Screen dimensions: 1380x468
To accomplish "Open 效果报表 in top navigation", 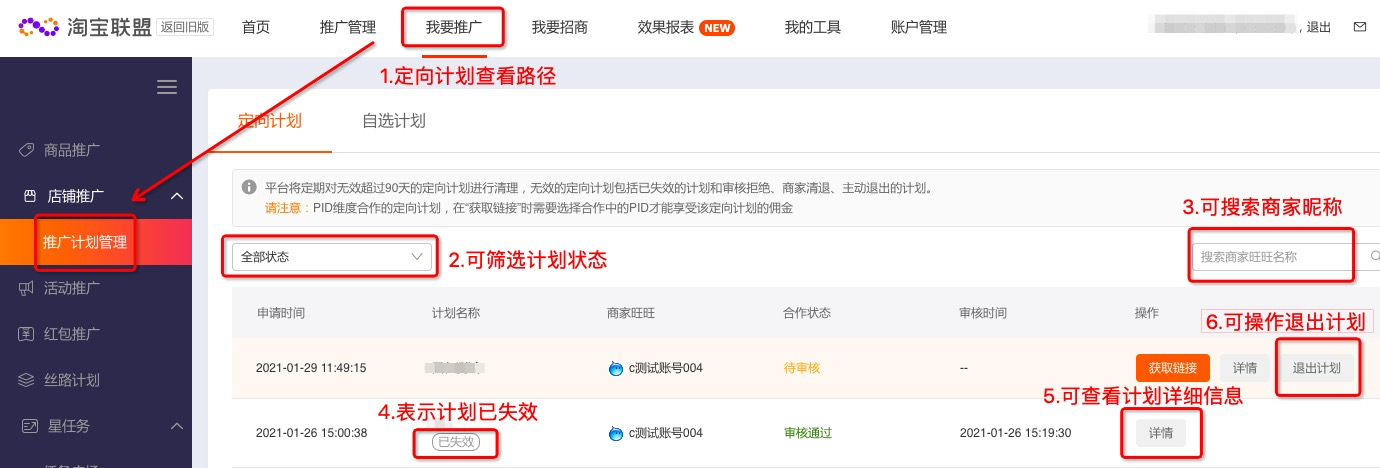I will point(666,28).
